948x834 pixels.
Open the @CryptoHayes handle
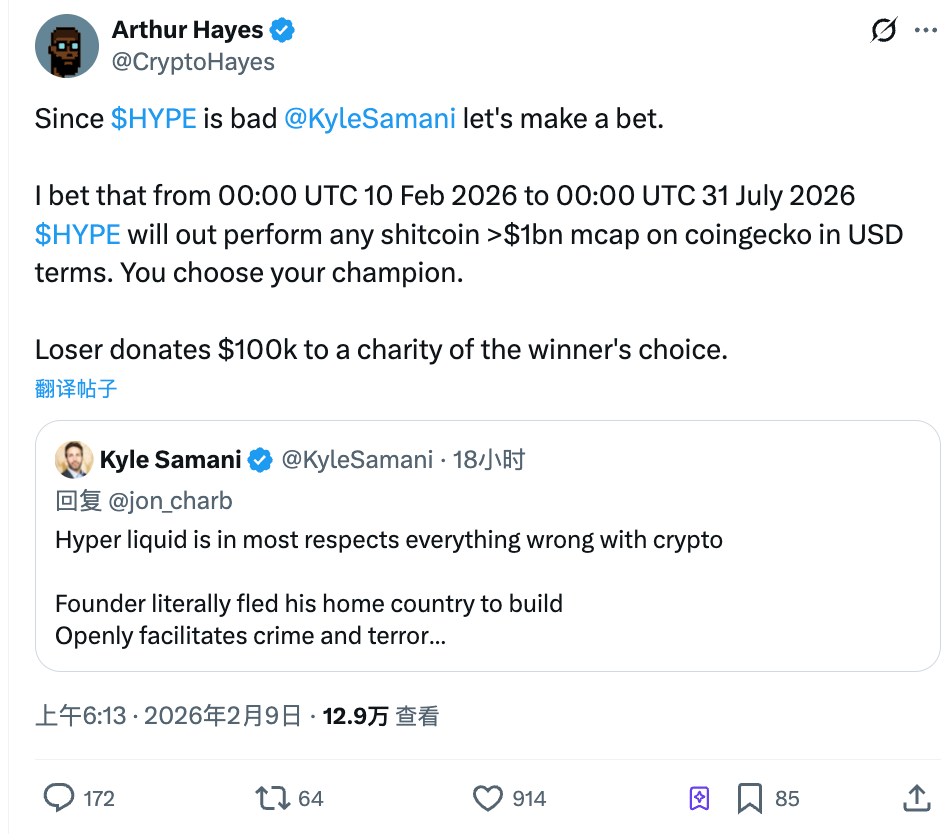(193, 62)
